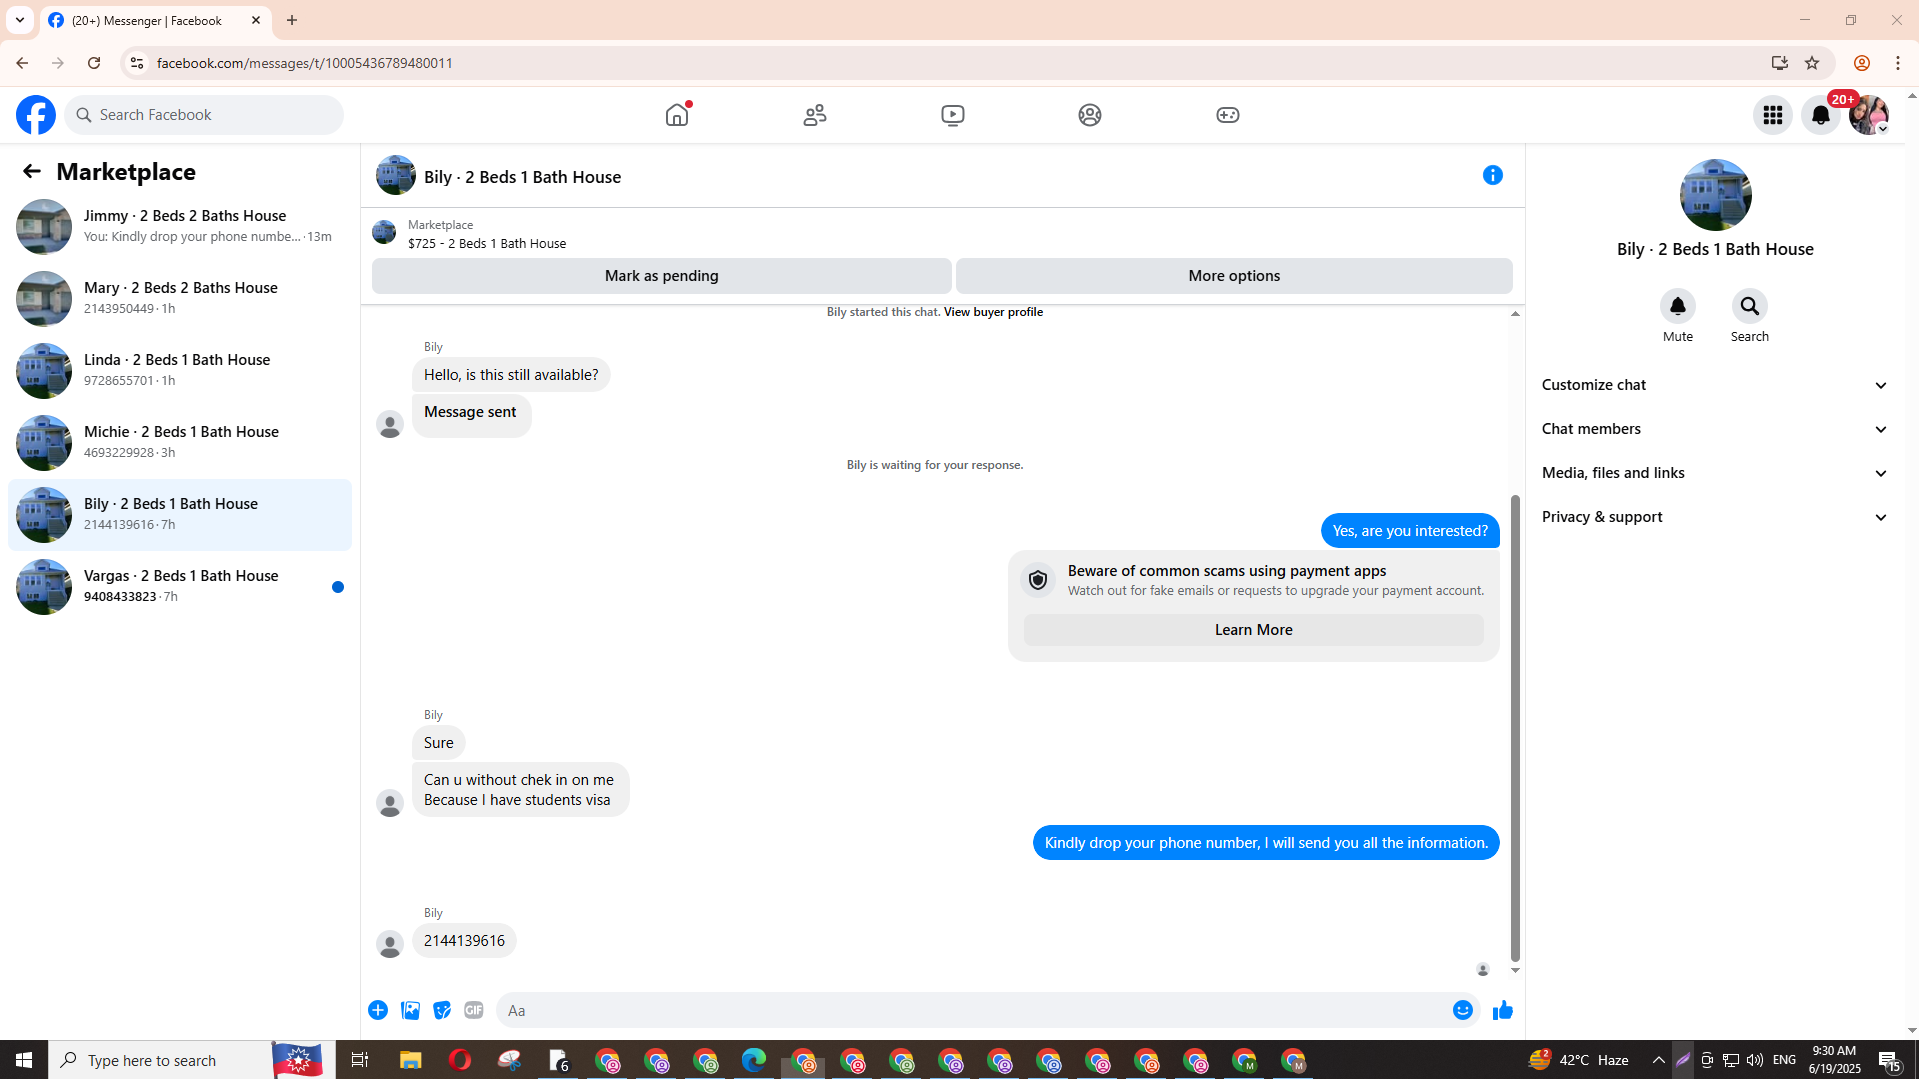
Task: Click chat scrollbar thumb
Action: click(1515, 728)
